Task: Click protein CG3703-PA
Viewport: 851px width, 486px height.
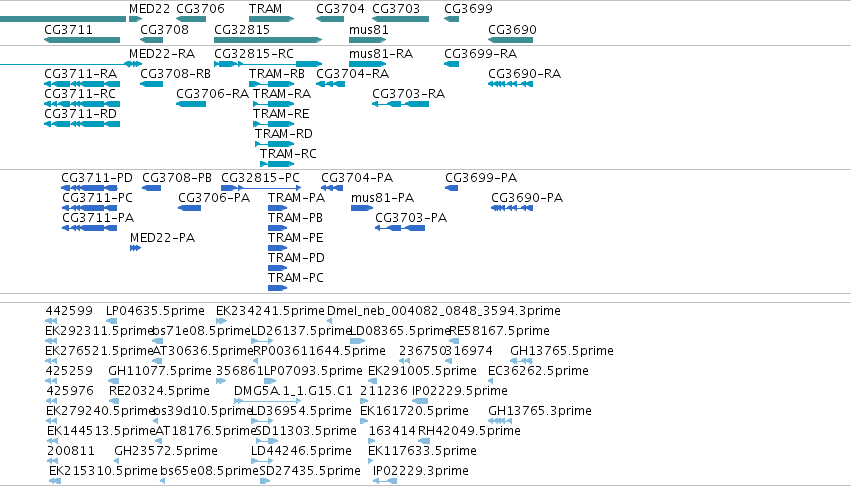Action: [x=411, y=218]
